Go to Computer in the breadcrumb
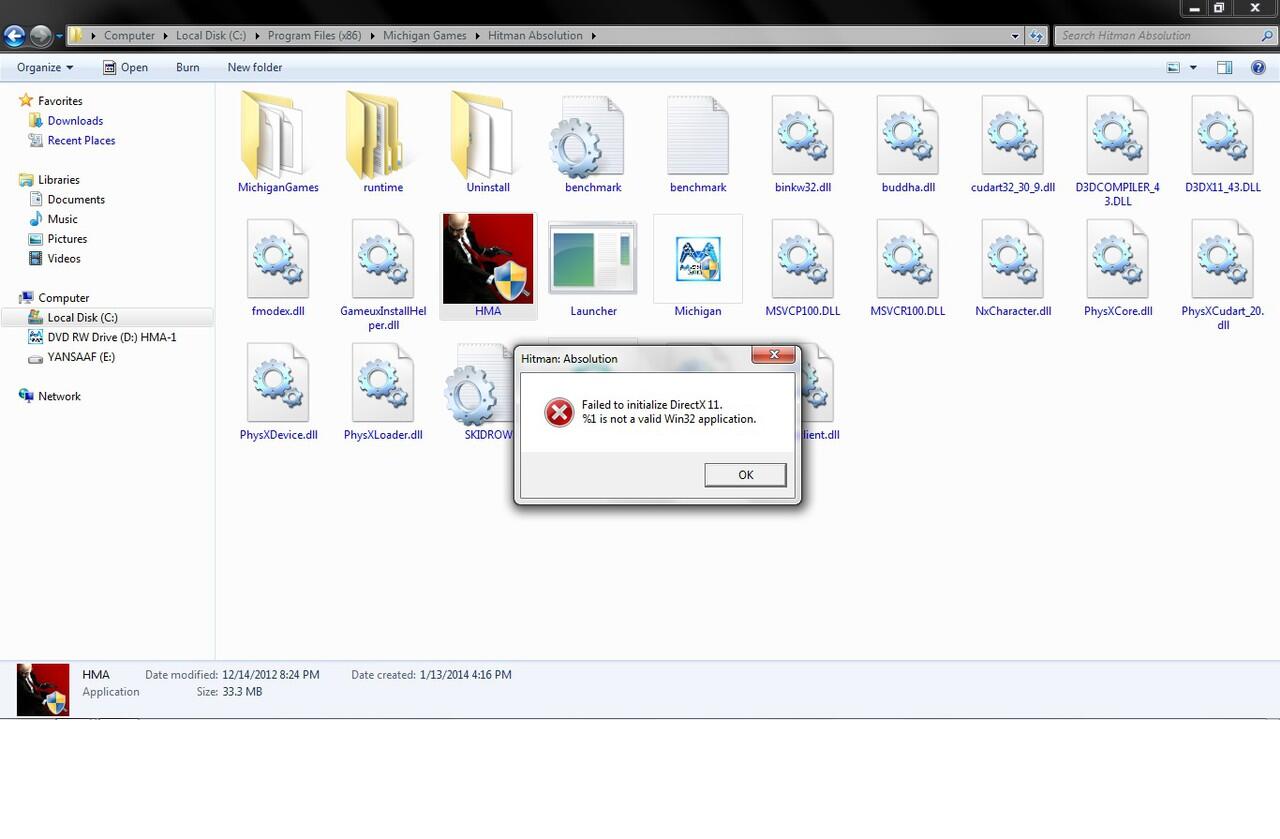This screenshot has width=1280, height=839. point(129,36)
